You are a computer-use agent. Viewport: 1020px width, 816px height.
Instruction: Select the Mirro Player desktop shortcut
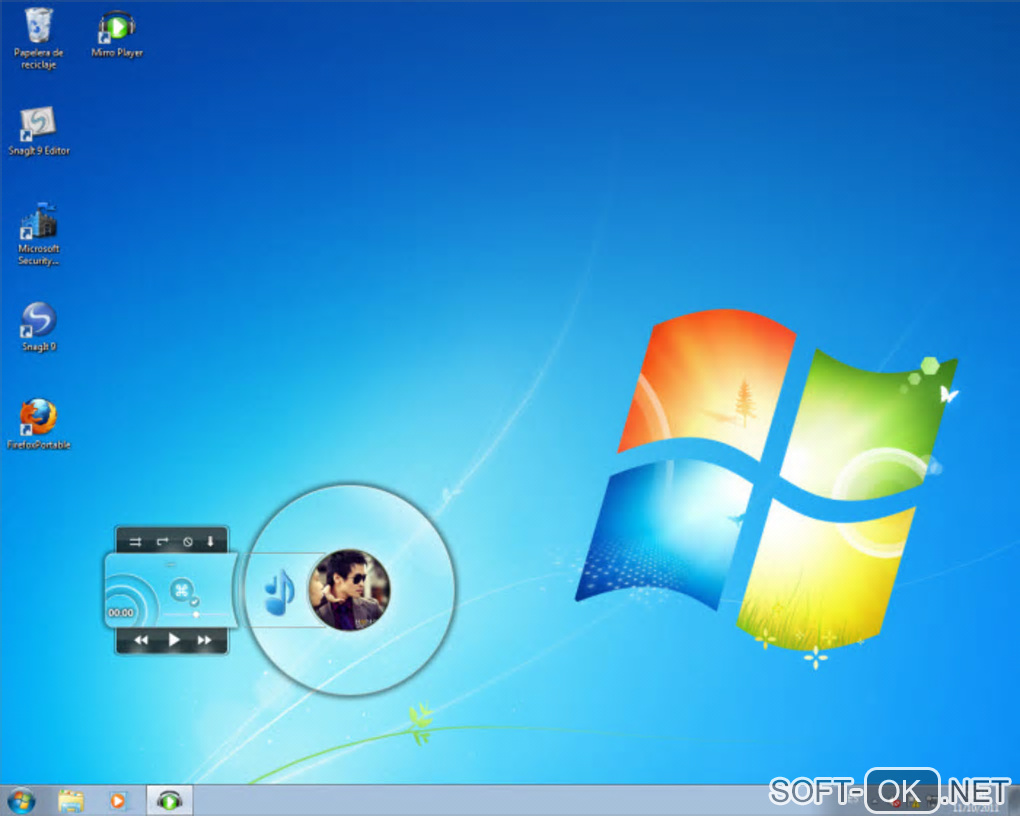tap(117, 33)
